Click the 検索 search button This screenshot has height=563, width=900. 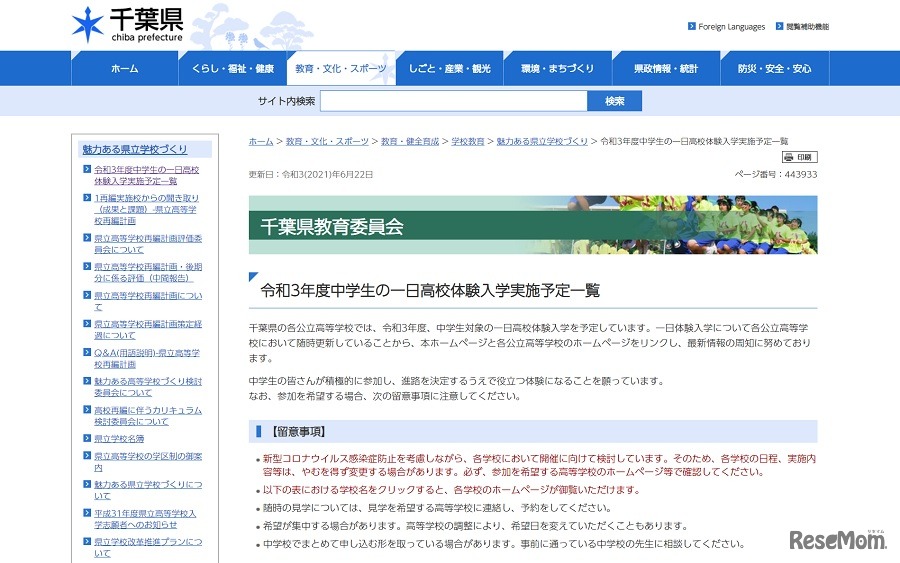click(x=614, y=101)
